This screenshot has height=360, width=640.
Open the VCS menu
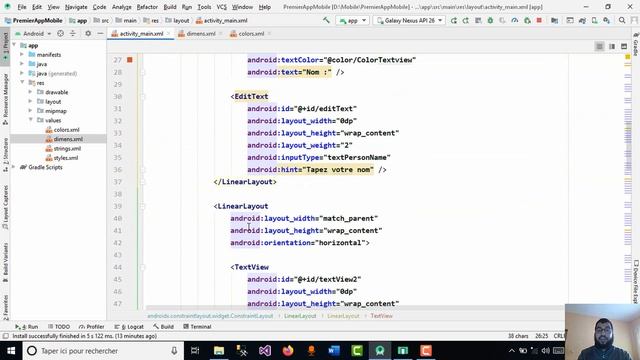[x=221, y=7]
